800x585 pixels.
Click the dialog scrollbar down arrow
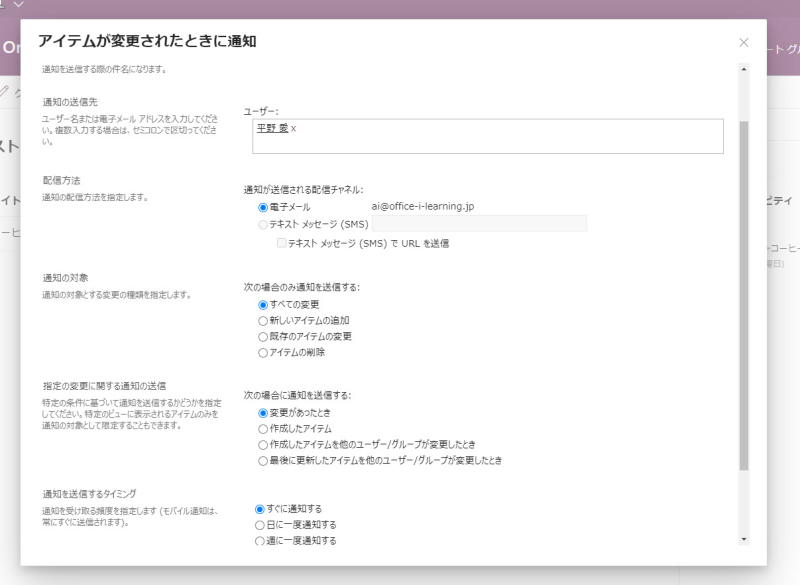(744, 539)
